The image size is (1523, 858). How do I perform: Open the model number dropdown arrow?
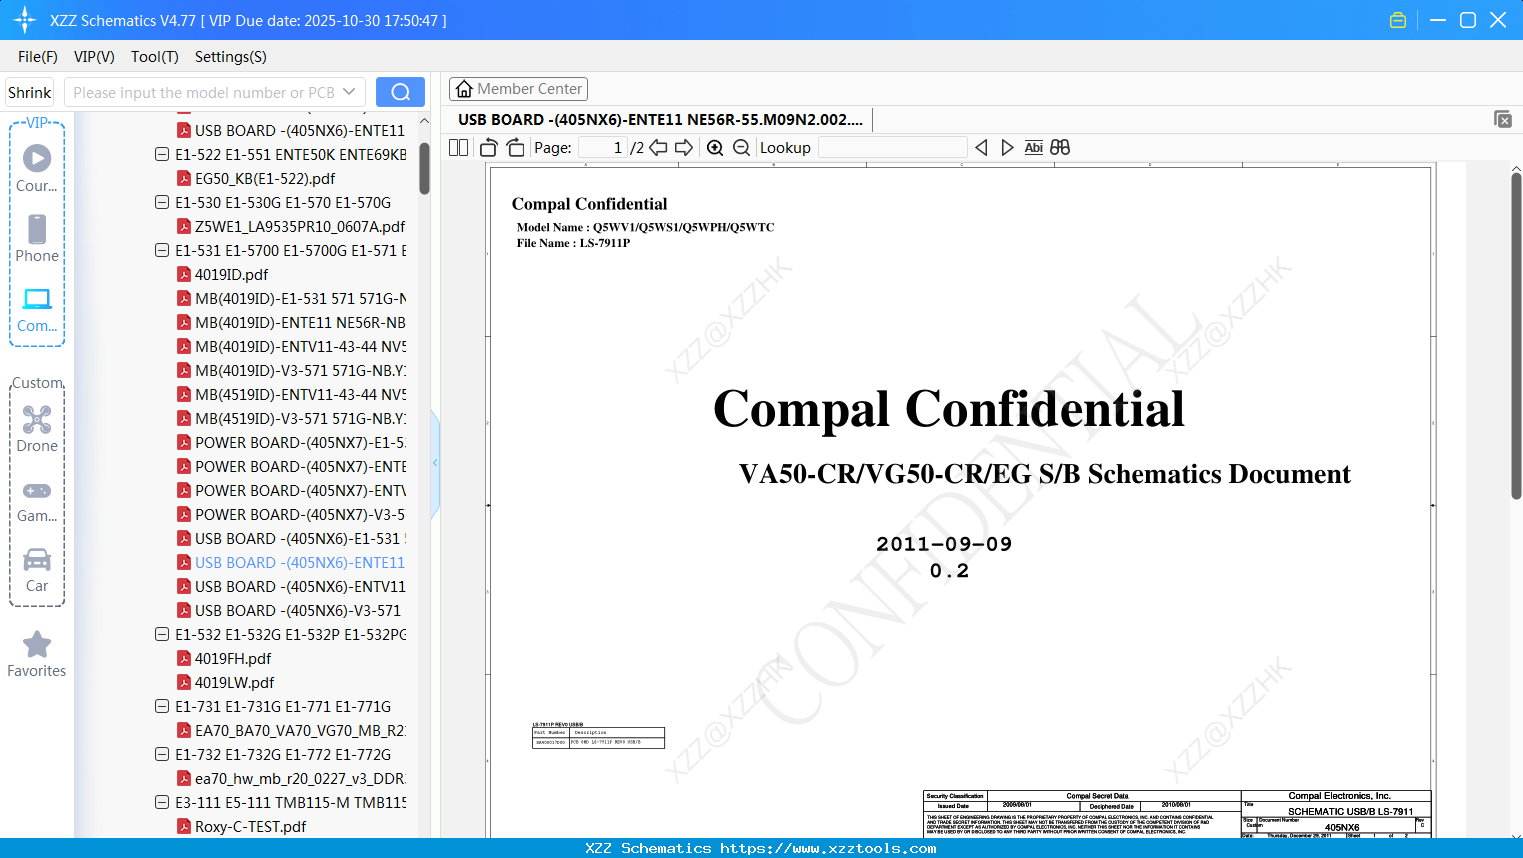[x=349, y=92]
